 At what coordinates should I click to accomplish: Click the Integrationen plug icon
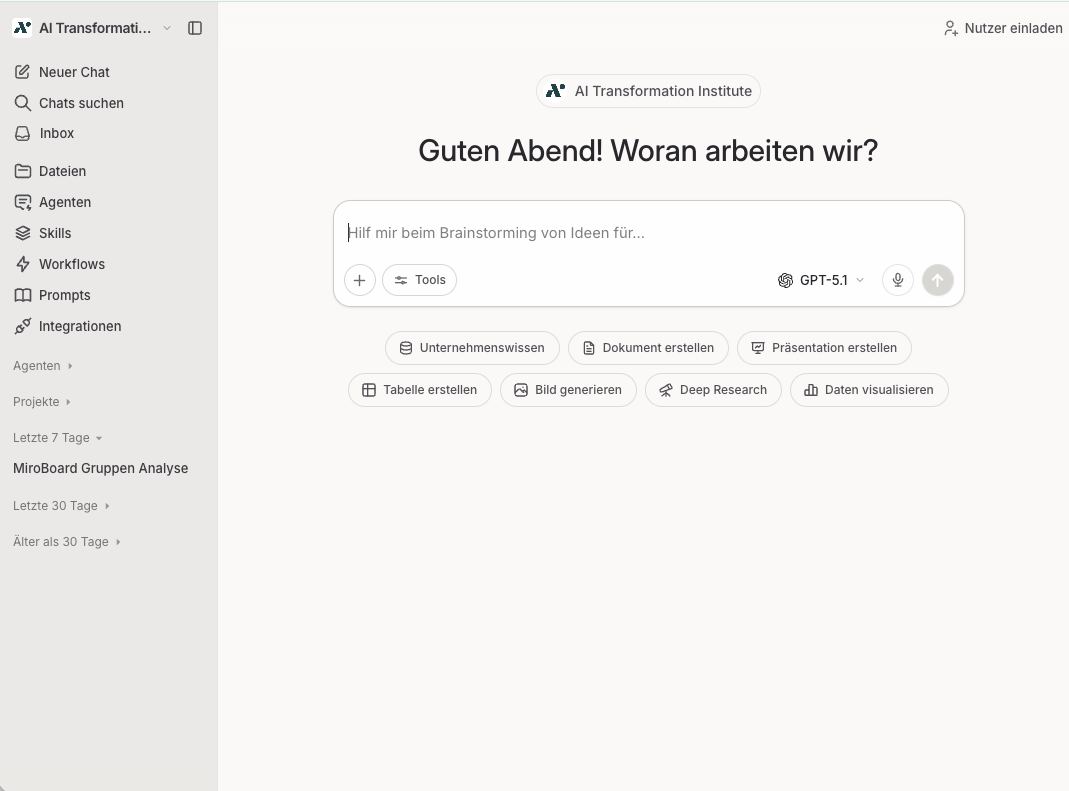tap(22, 326)
